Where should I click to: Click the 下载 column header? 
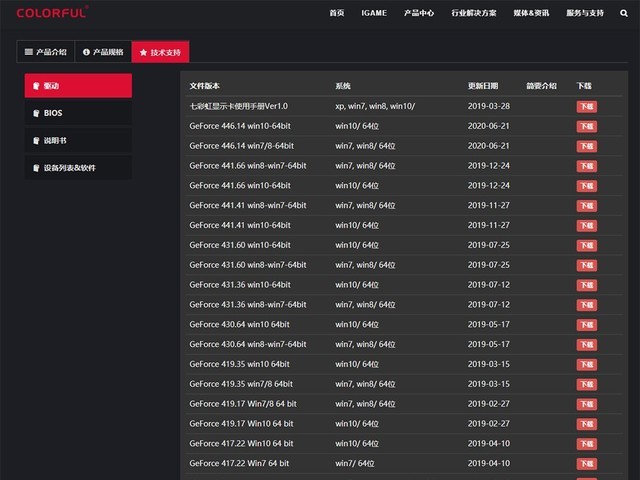click(x=584, y=86)
